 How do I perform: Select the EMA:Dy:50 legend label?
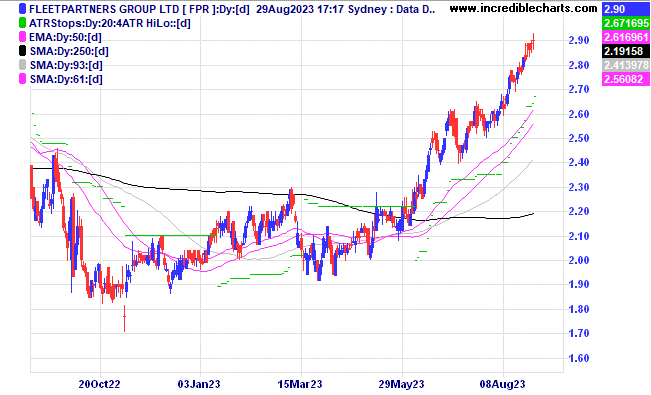click(x=65, y=37)
